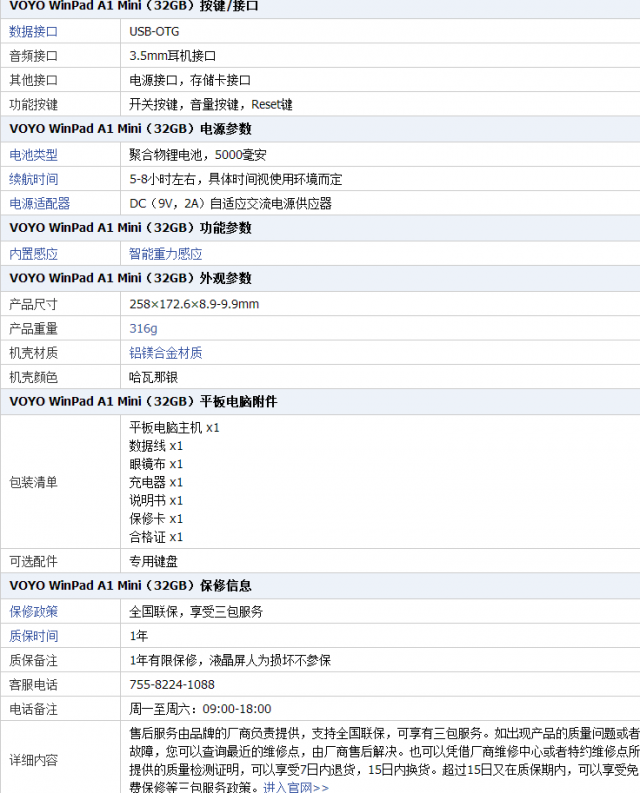Viewport: 640px width, 794px height.
Task: Click the 316g weight link
Action: (x=143, y=329)
